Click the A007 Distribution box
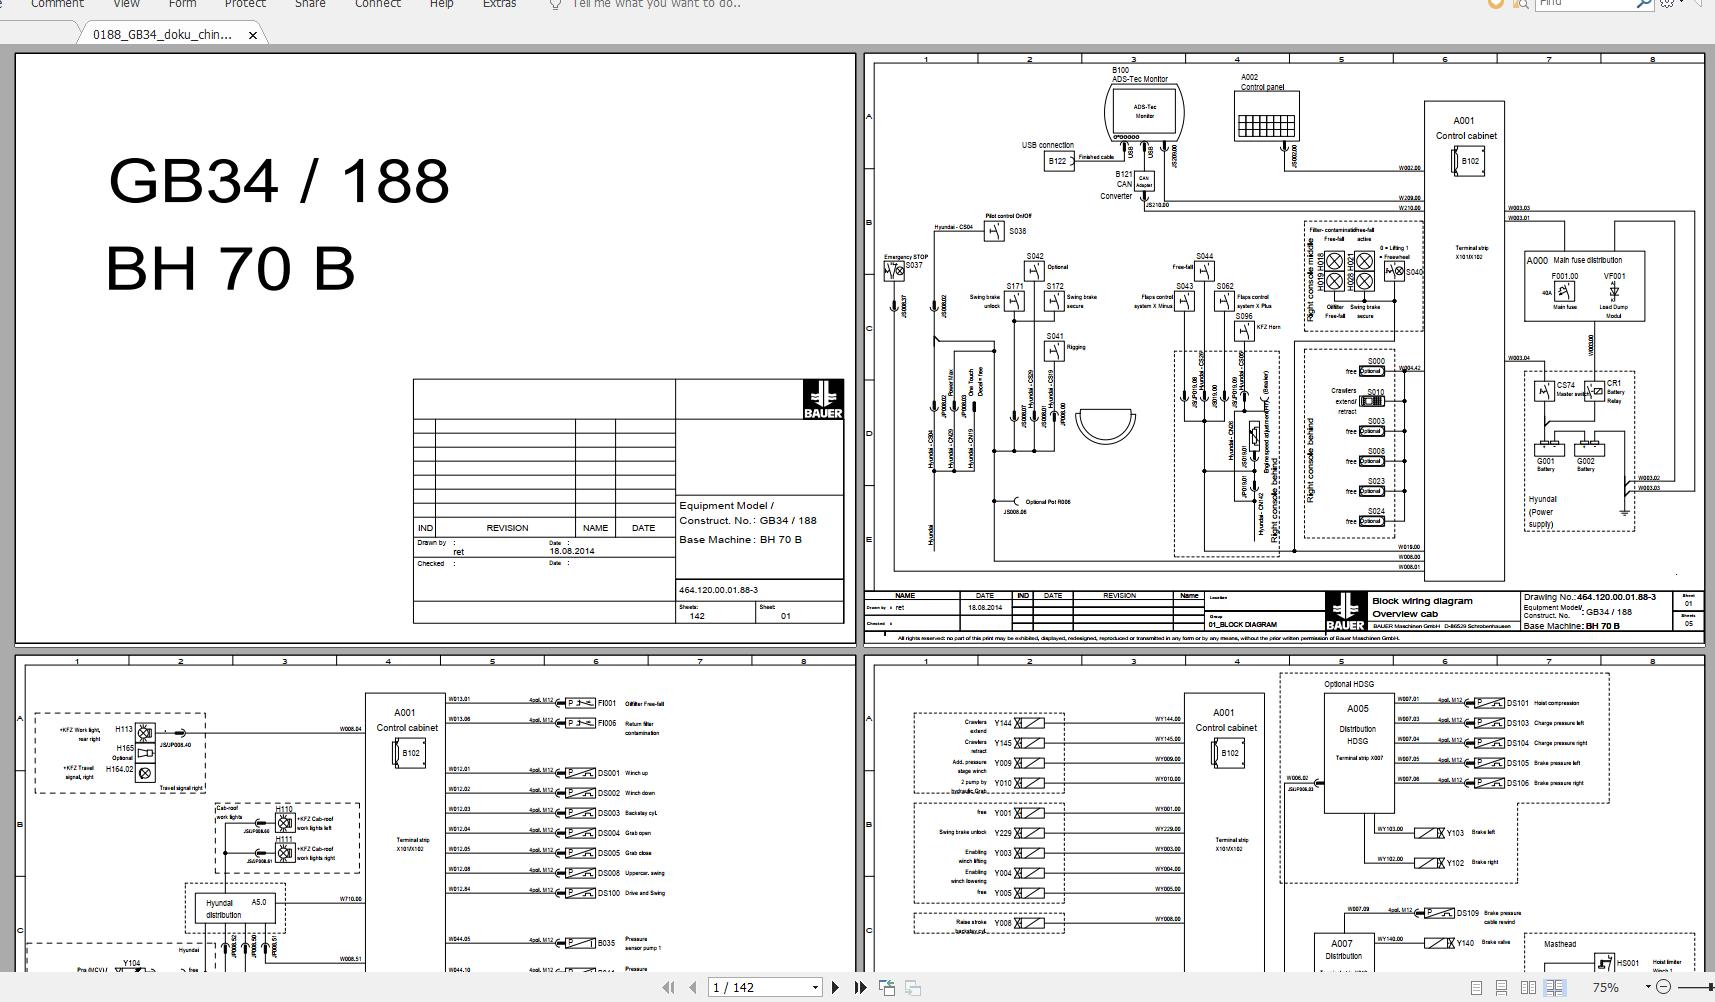 point(1343,951)
